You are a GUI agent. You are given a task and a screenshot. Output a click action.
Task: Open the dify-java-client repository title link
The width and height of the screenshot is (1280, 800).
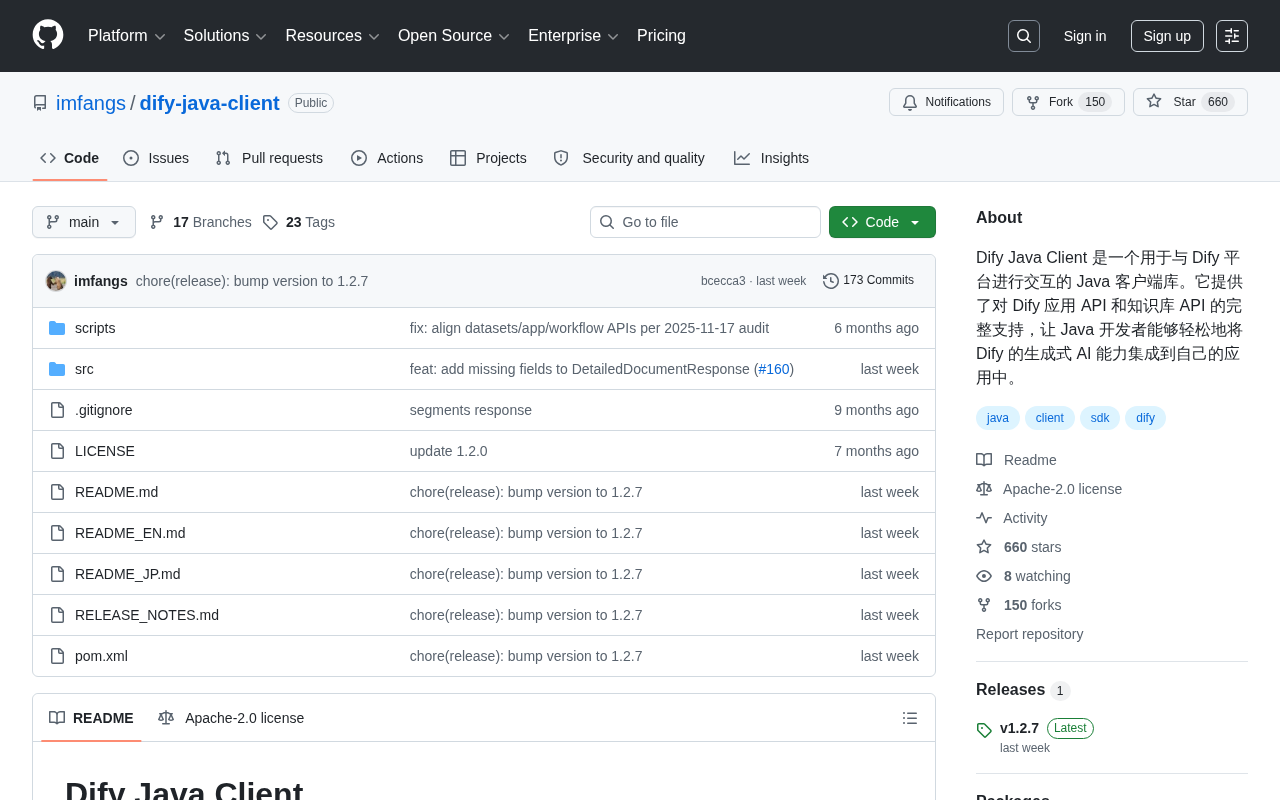[210, 103]
